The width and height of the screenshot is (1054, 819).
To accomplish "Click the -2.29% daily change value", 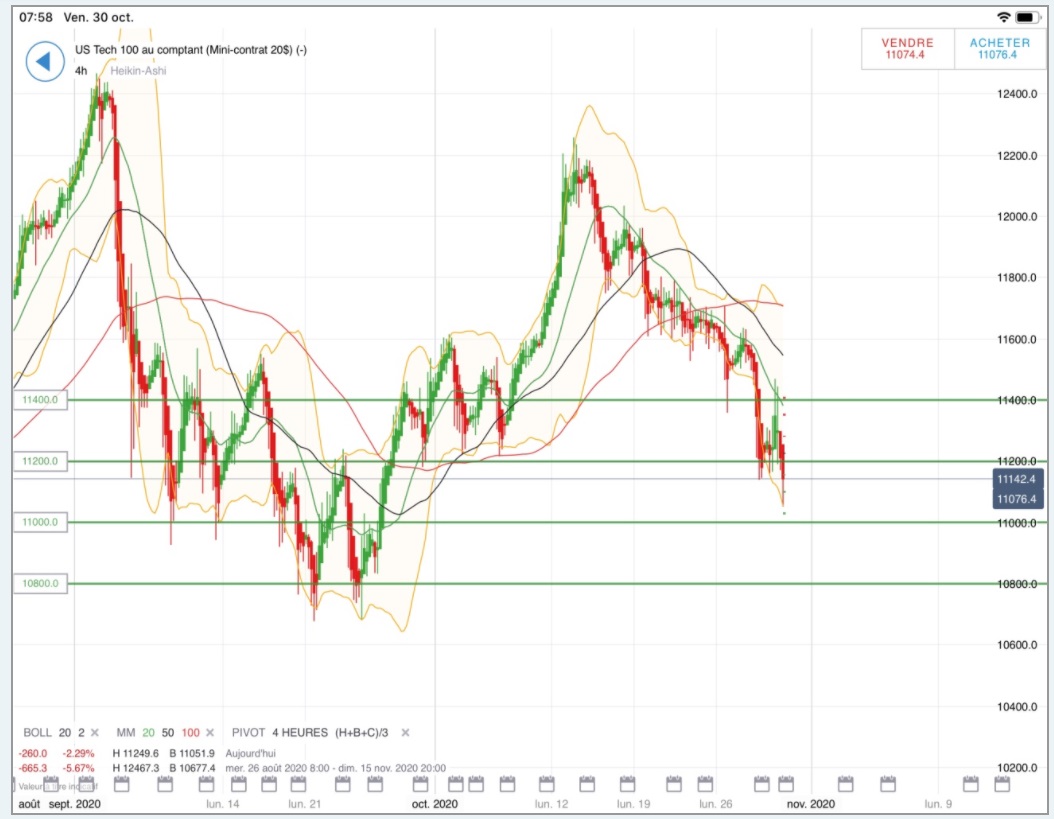I will point(79,754).
